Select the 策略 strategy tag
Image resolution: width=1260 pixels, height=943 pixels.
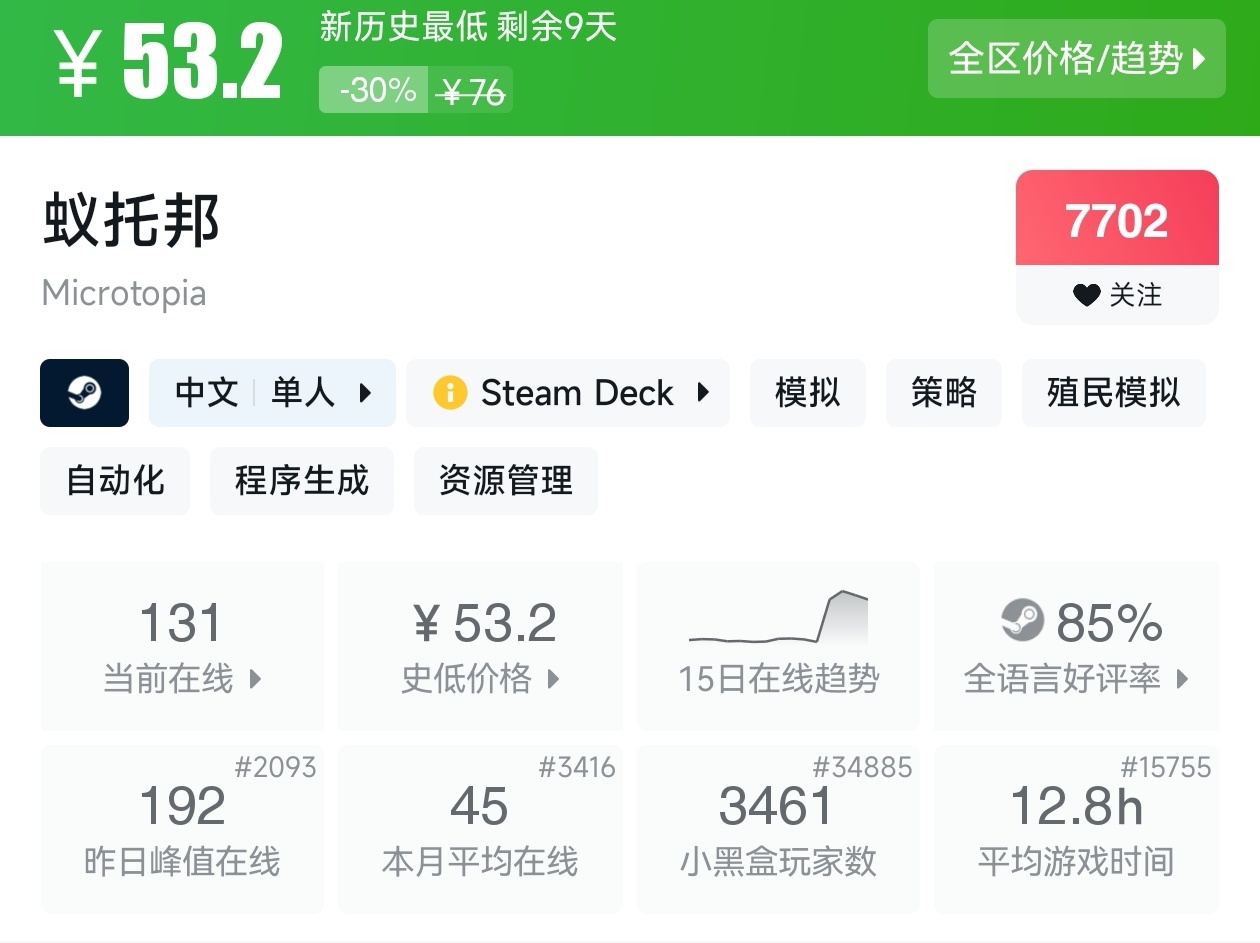coord(943,393)
